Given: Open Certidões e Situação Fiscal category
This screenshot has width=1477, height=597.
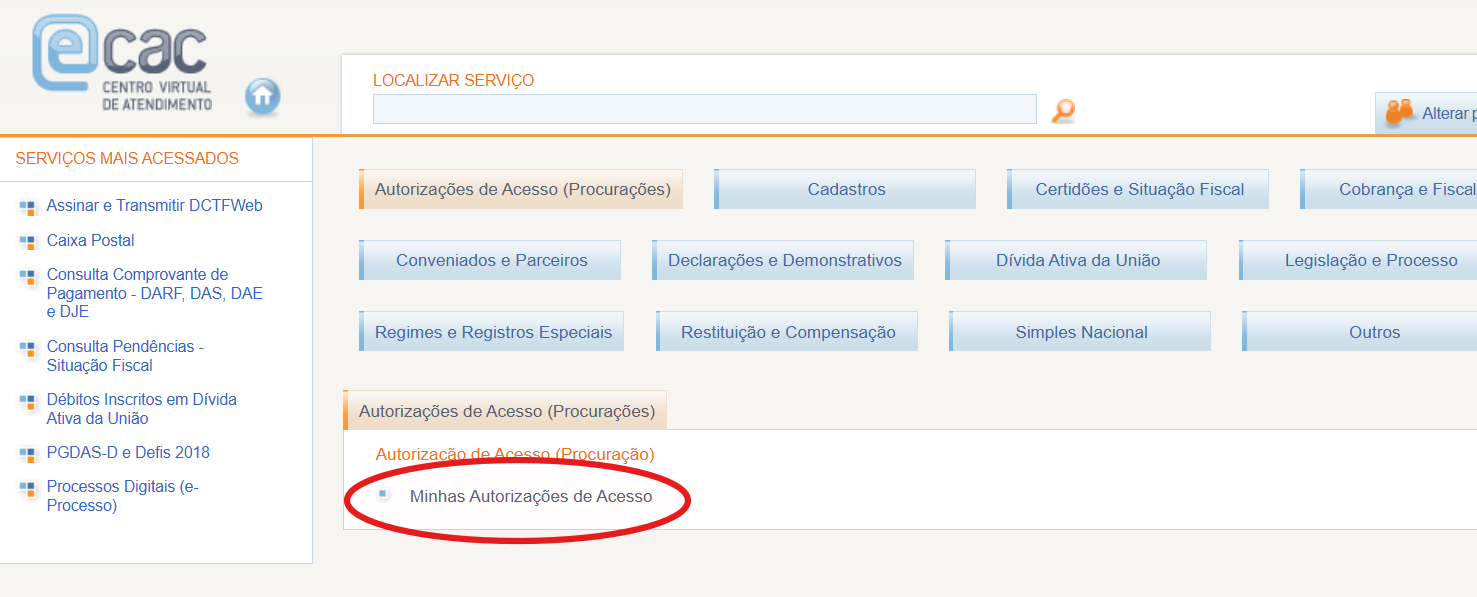Looking at the screenshot, I should click(x=1139, y=189).
